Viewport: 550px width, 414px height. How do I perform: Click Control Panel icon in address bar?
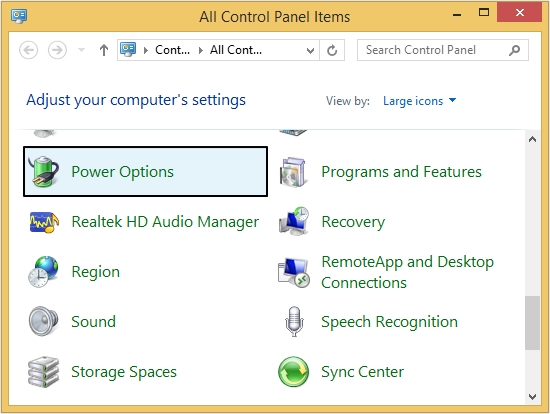pos(128,50)
